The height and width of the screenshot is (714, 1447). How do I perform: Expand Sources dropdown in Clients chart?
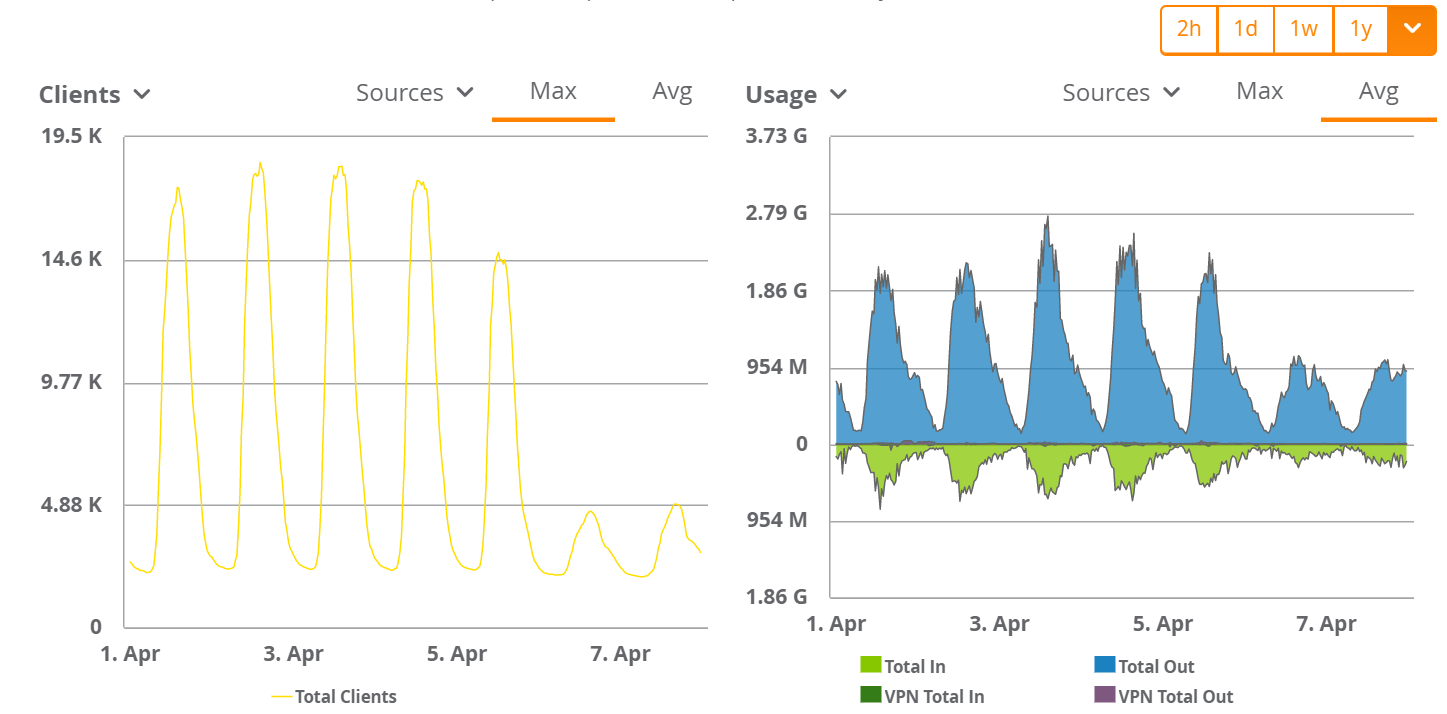415,93
